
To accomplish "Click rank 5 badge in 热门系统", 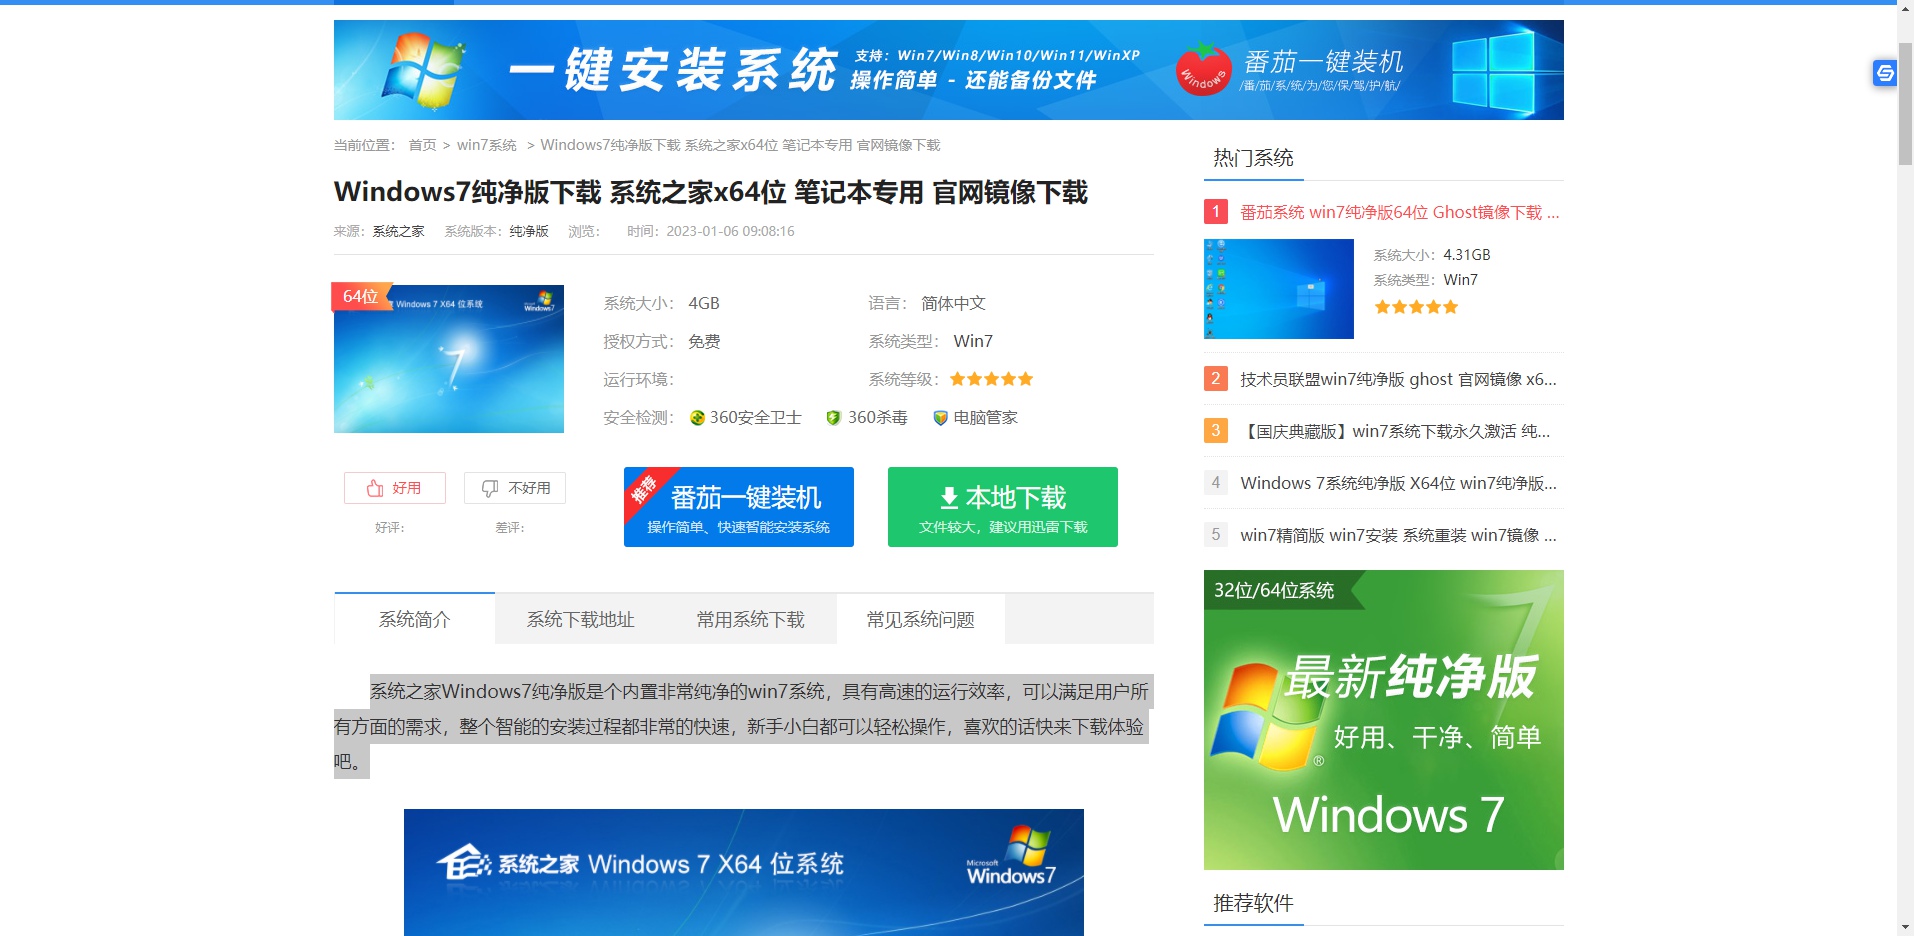I will coord(1216,534).
